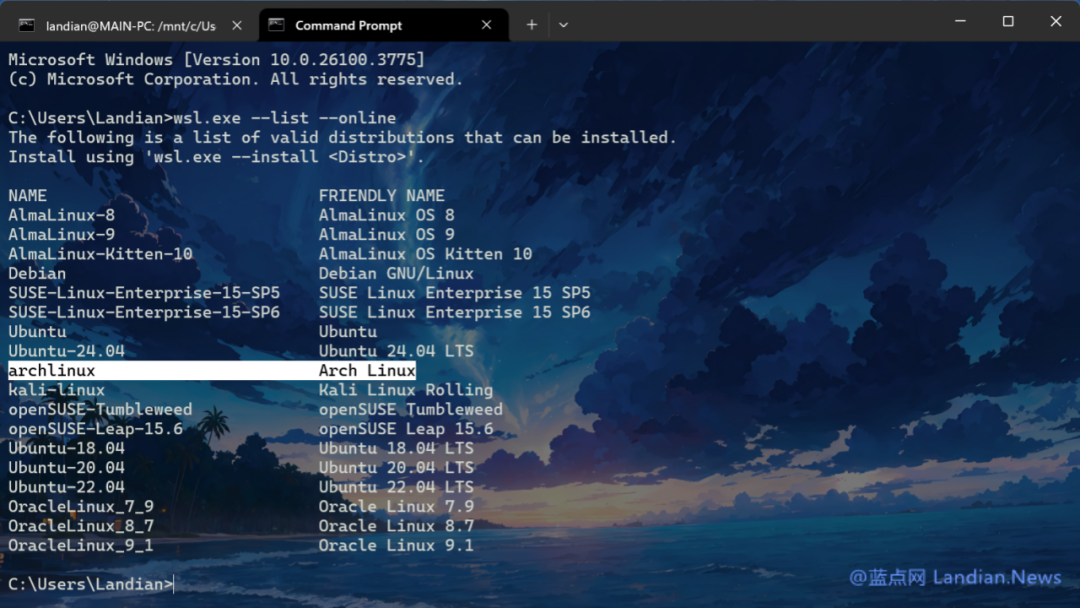
Task: Click the OracleLinux_7_9 distro name
Action: (81, 507)
